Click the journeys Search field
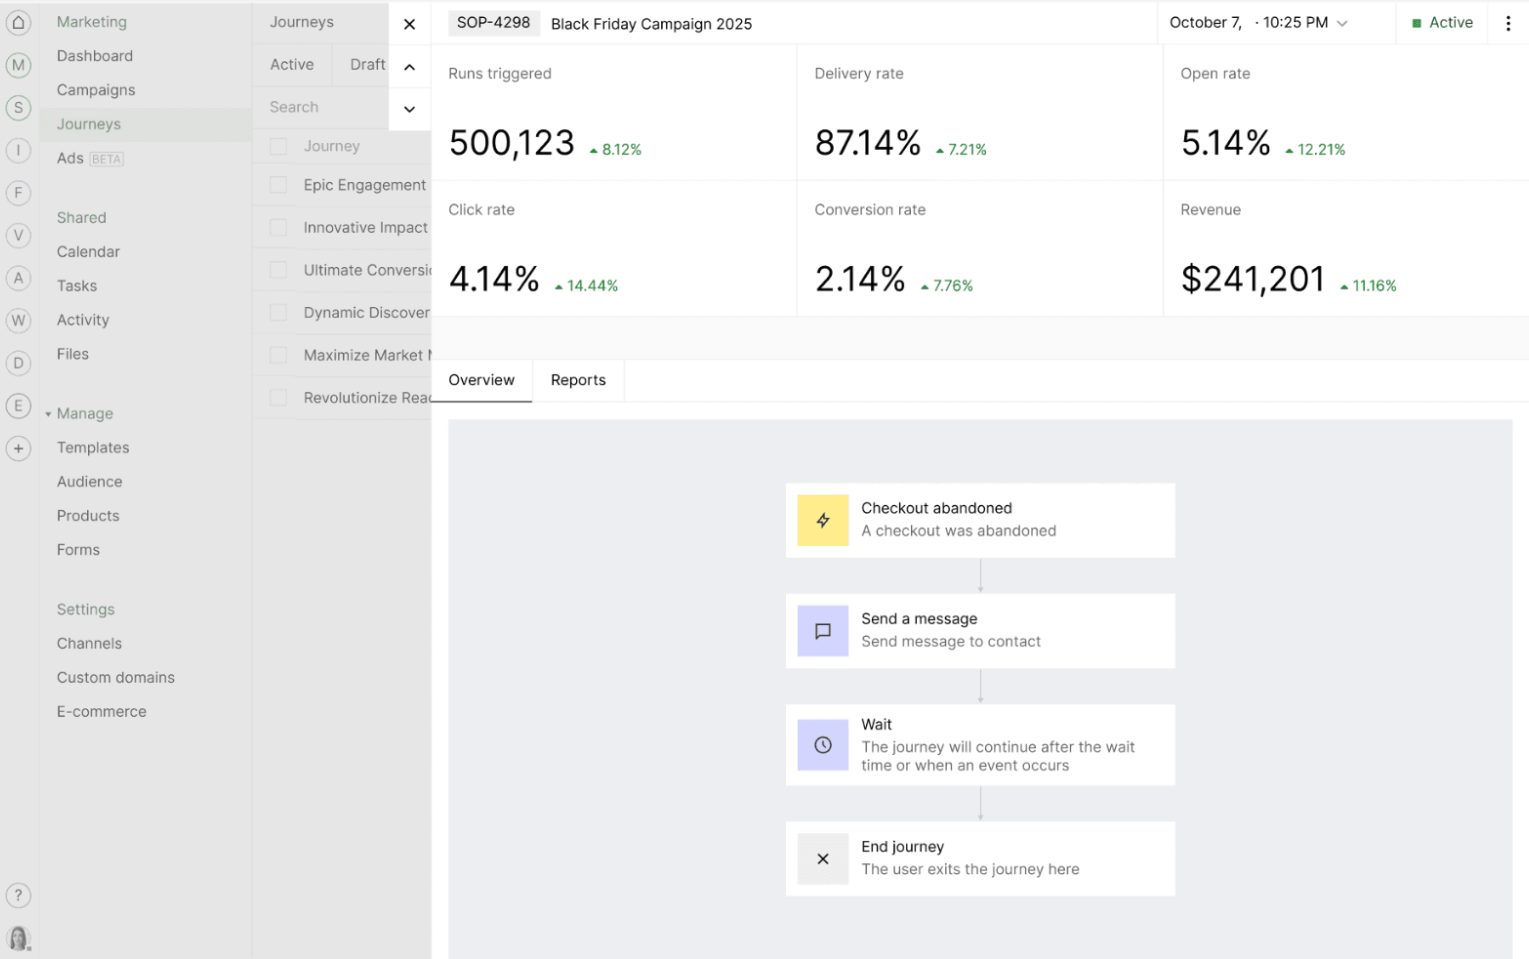1529x959 pixels. point(320,107)
